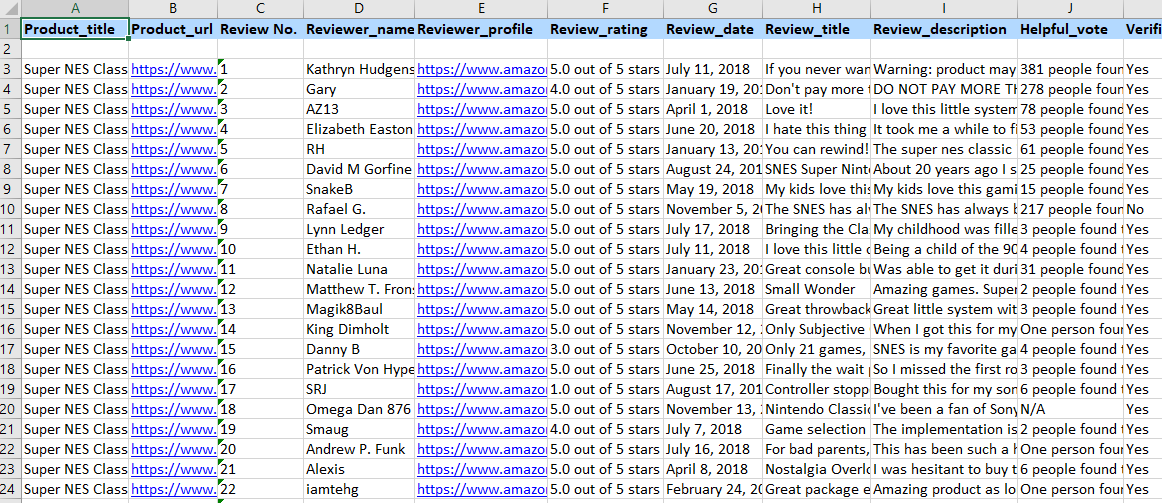Open the reviewer profile link for AZ13

point(482,109)
